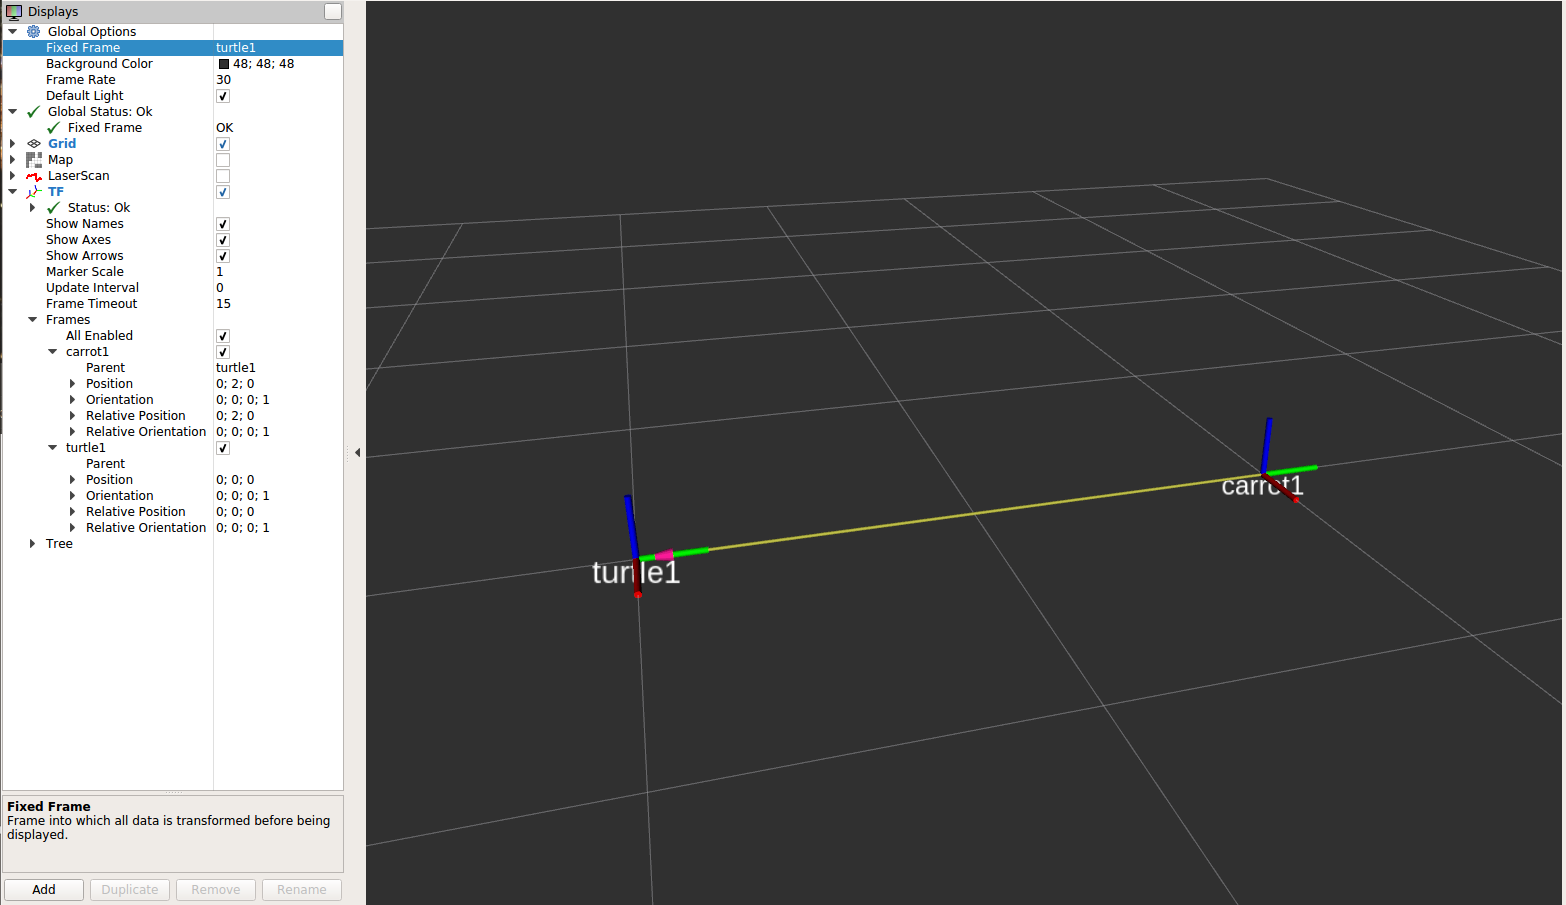Viewport: 1566px width, 905px height.
Task: Click the Remove button
Action: (x=216, y=890)
